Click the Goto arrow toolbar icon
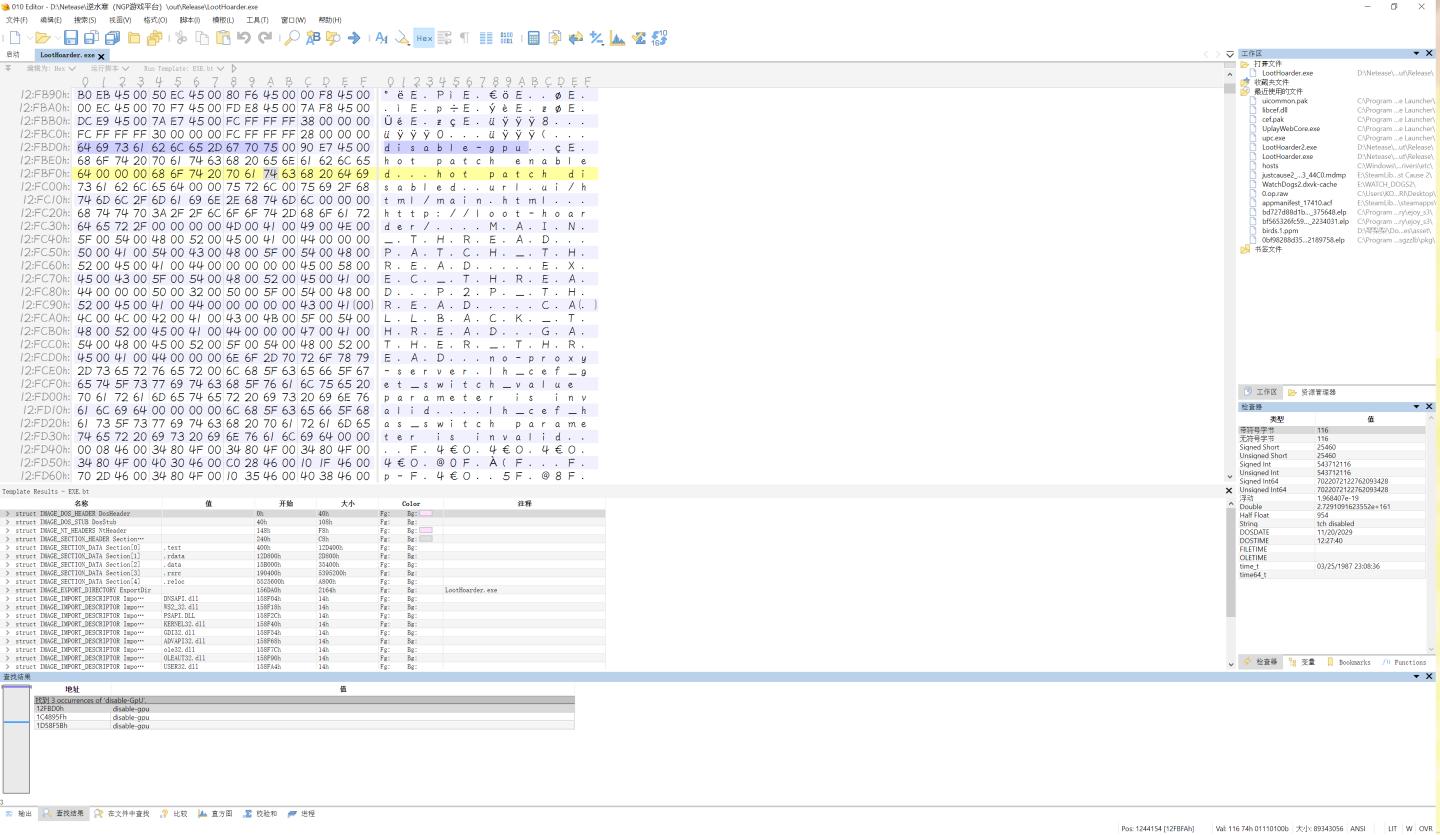 pos(354,38)
